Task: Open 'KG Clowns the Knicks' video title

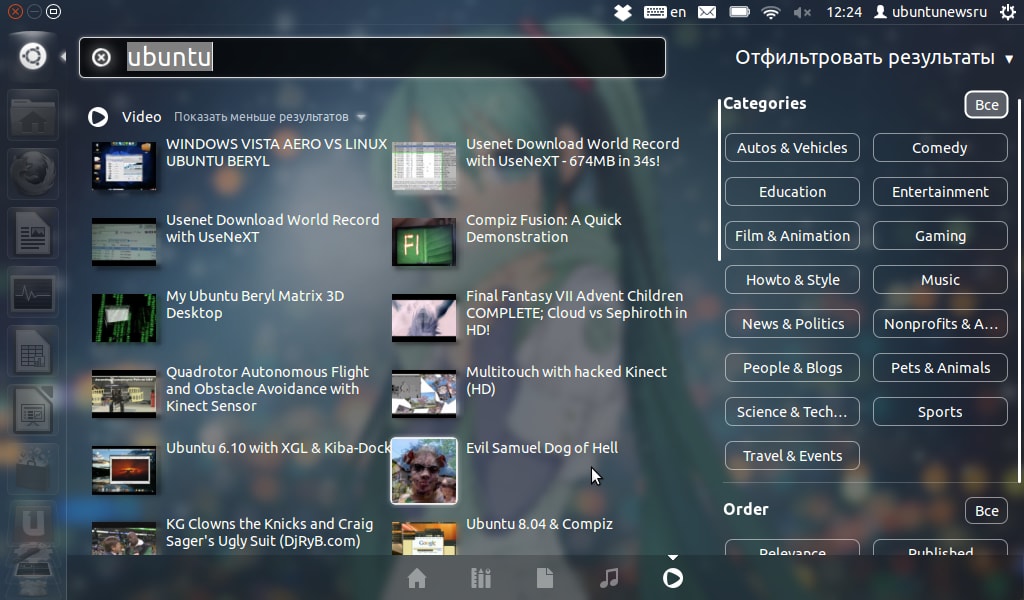Action: click(x=269, y=532)
